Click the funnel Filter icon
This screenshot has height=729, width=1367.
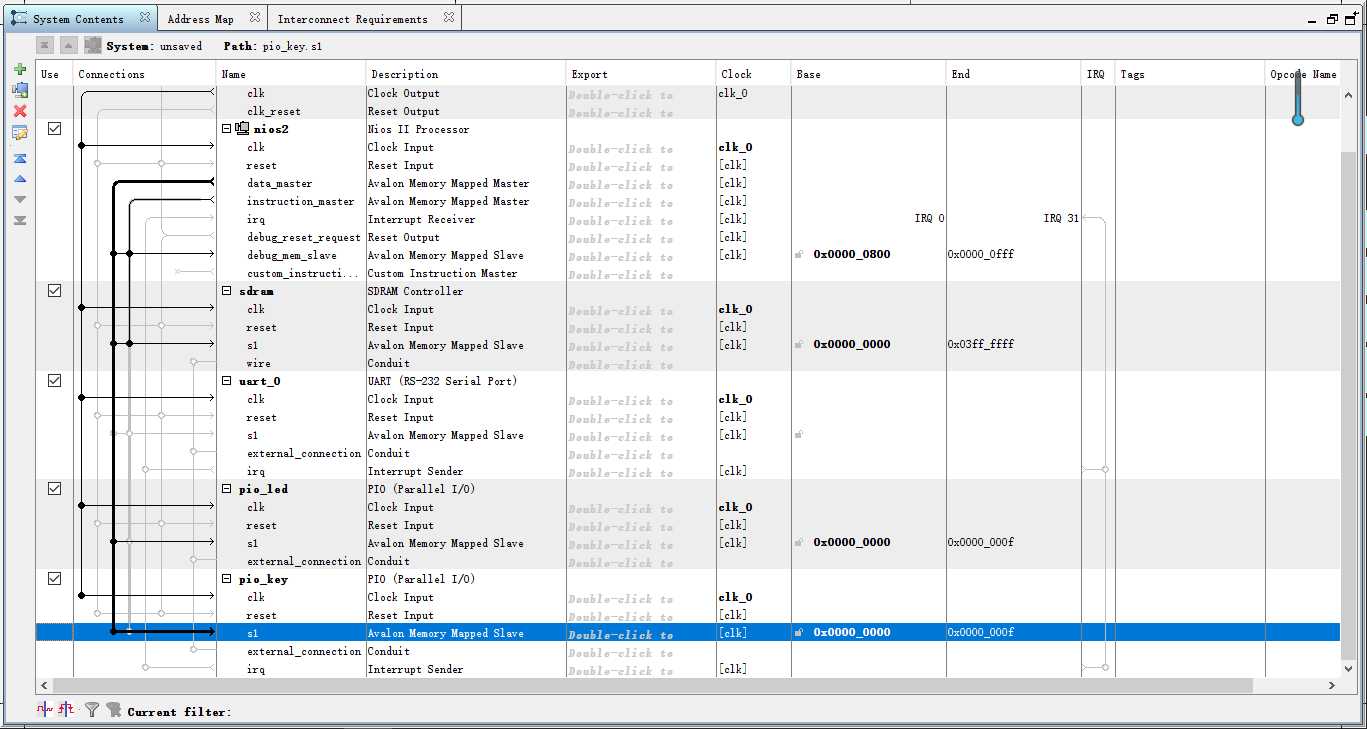(92, 710)
